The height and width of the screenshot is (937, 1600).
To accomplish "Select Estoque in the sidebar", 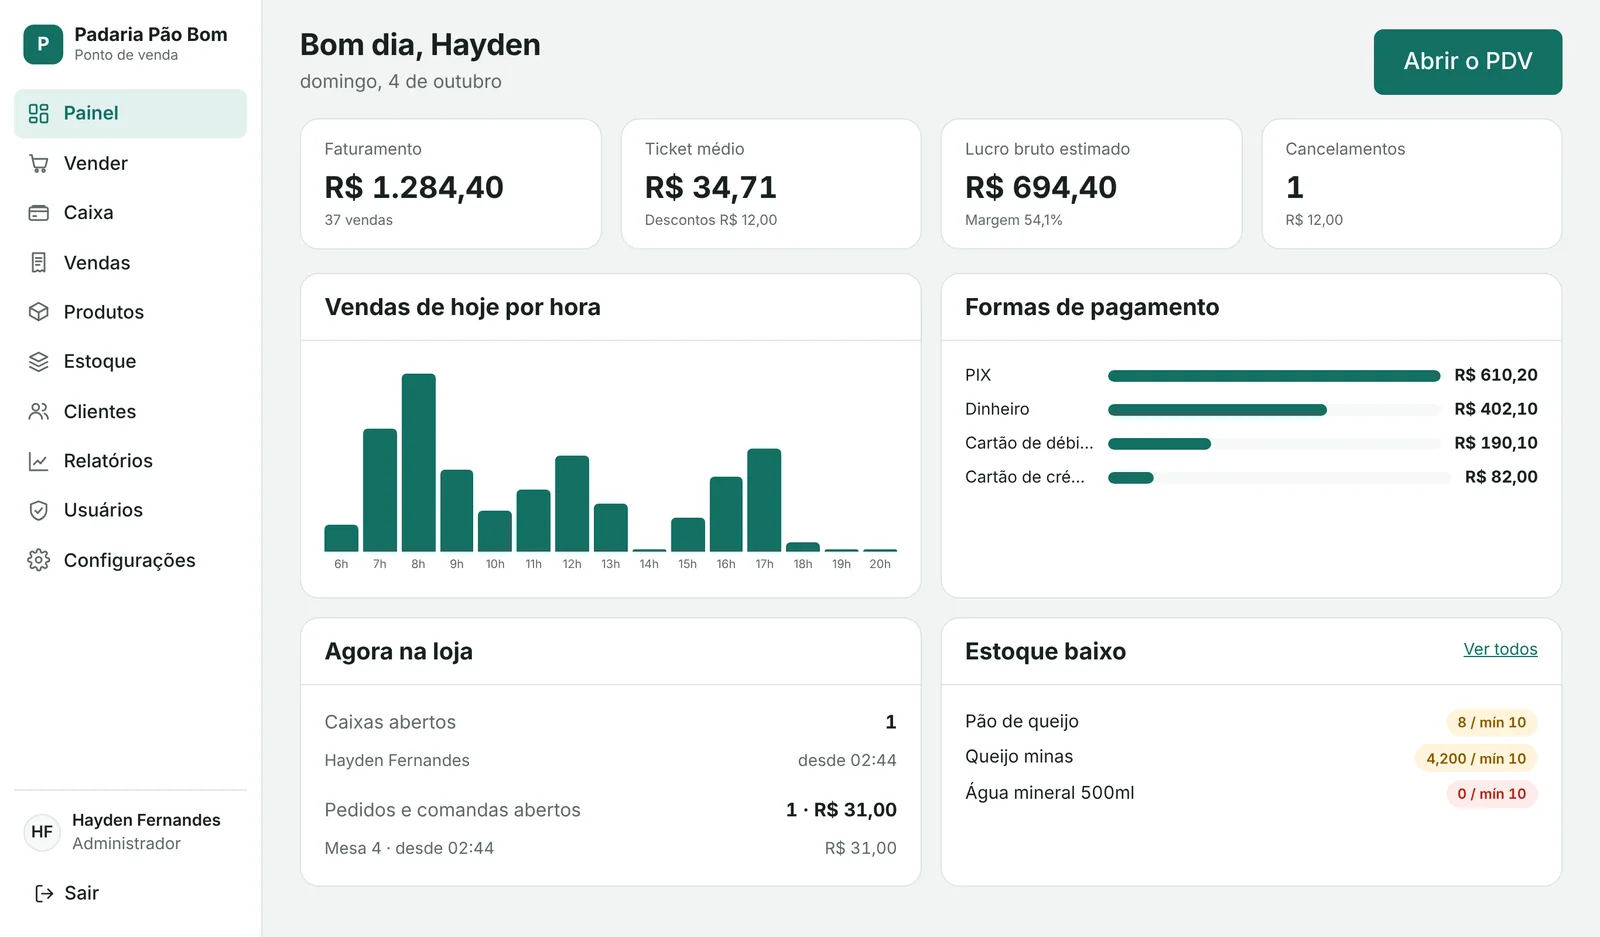I will 130,362.
